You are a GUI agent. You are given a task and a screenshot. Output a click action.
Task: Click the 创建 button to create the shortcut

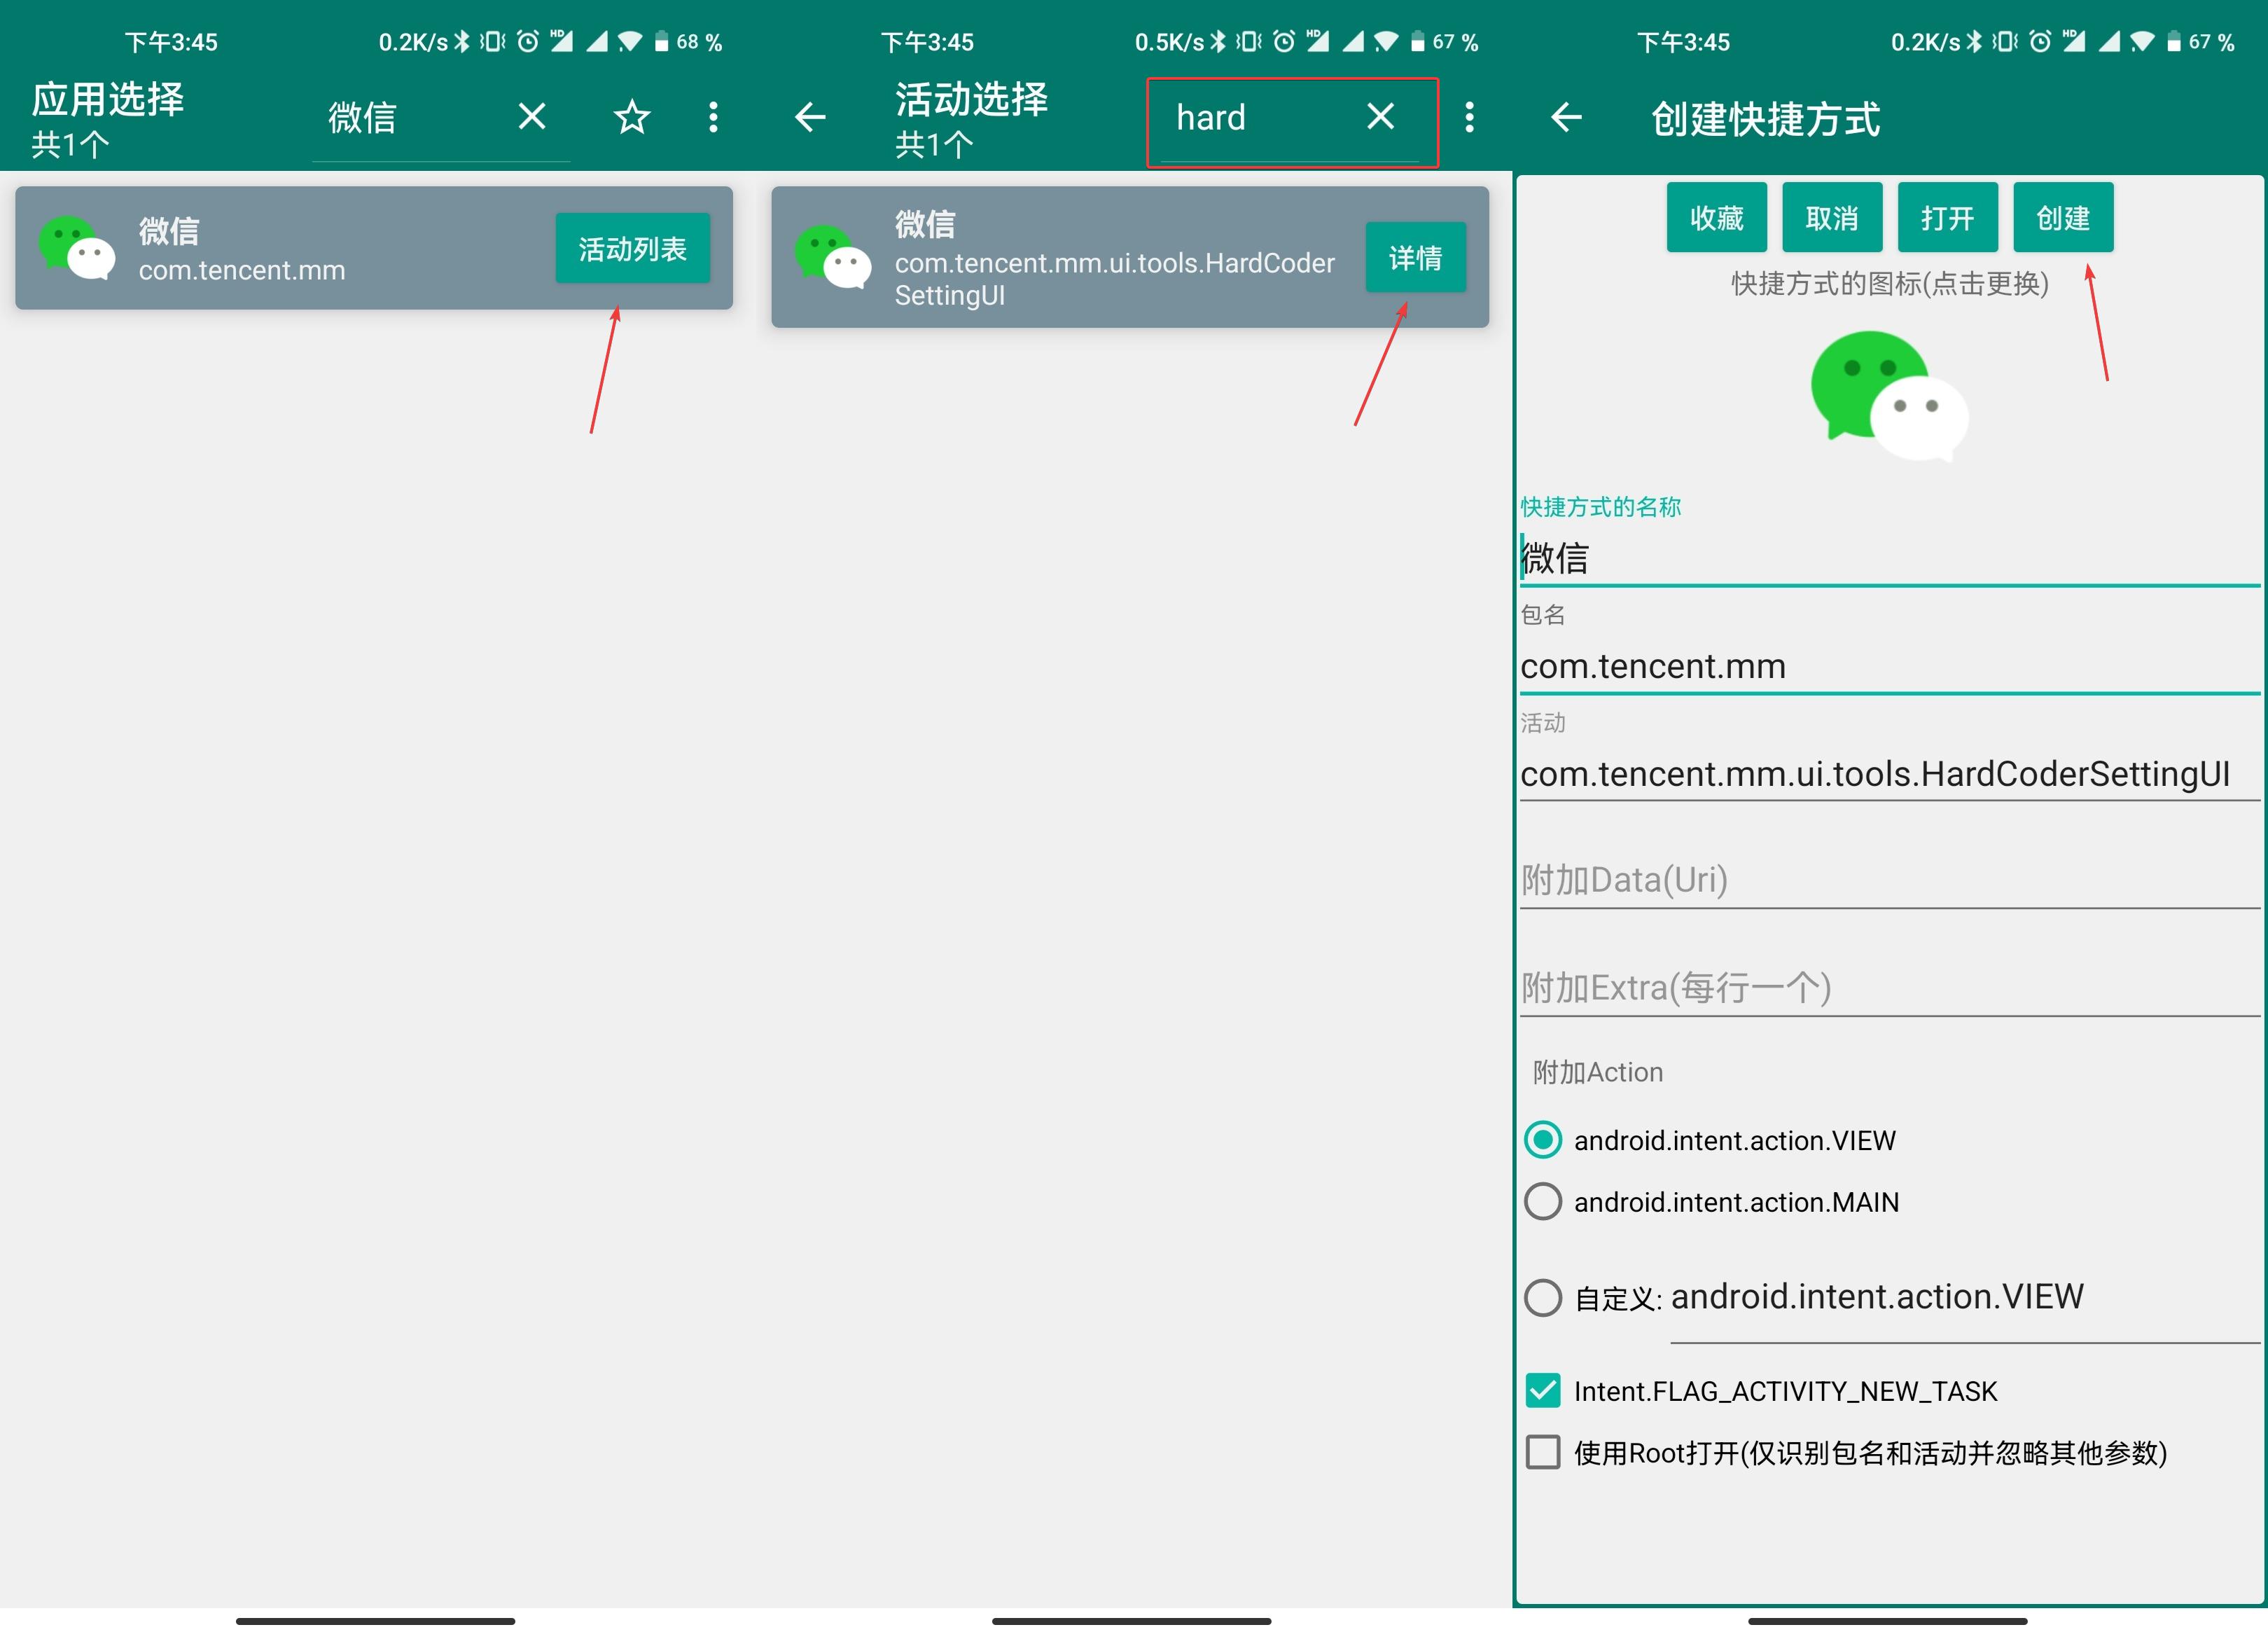(2062, 217)
